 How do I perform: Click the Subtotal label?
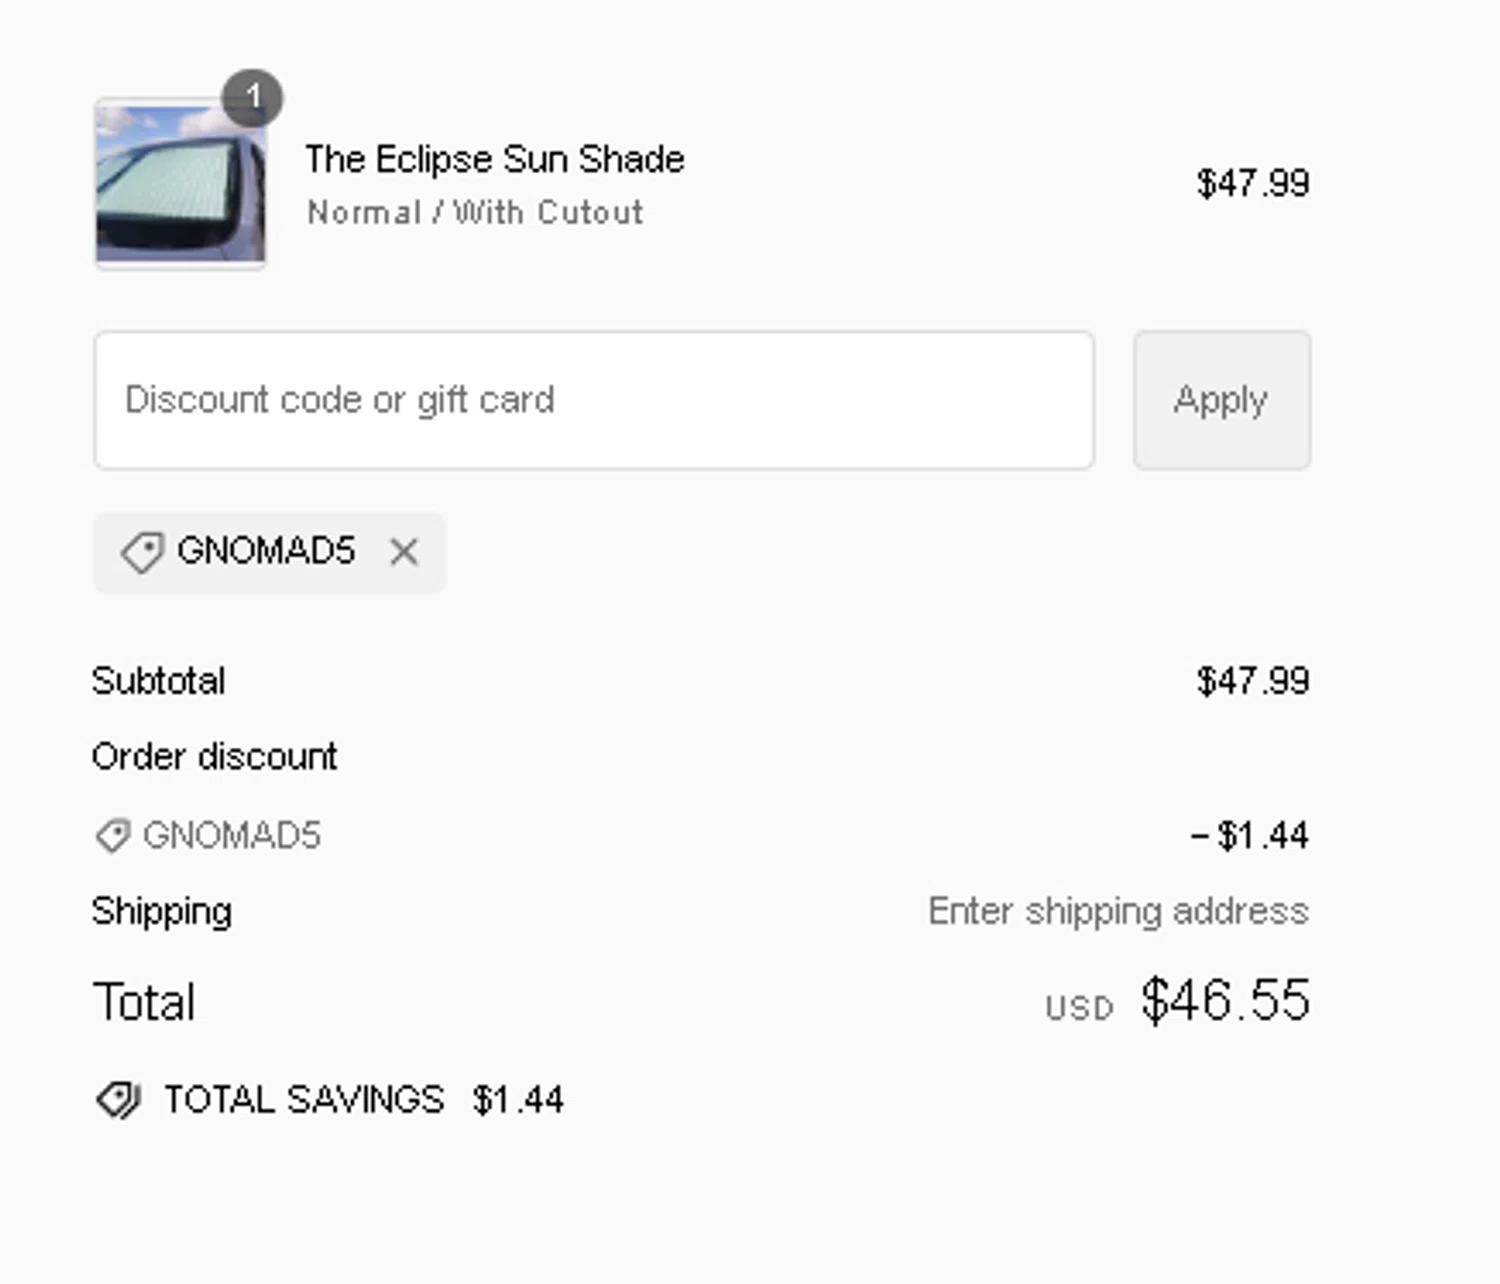click(x=158, y=681)
